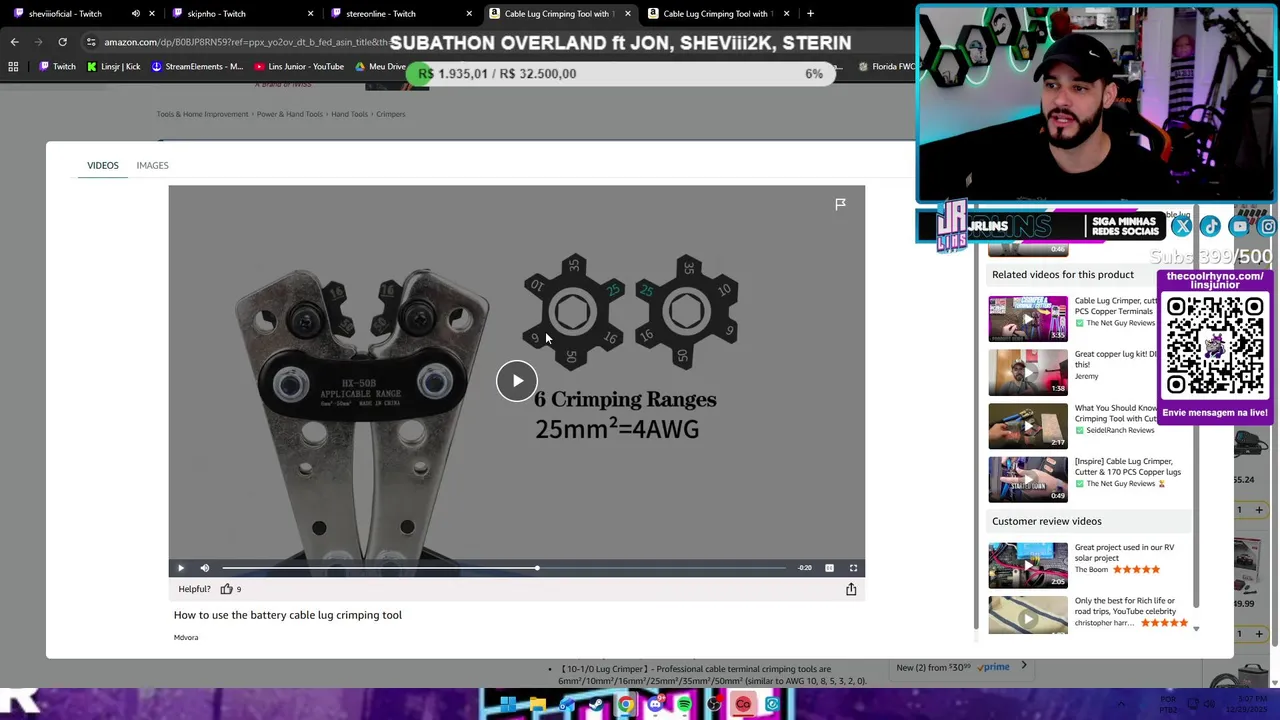Viewport: 1280px width, 720px height.
Task: Enter fullscreen from the video controls
Action: 853,568
